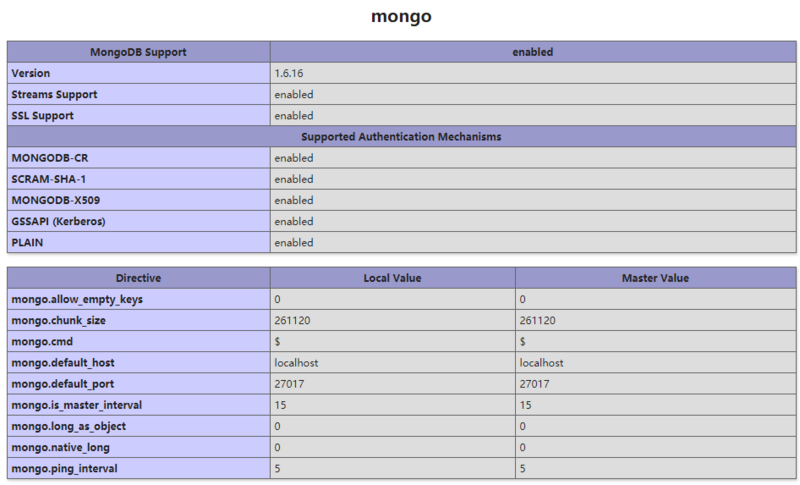
Task: Click the mongo.is_master_interval directive name
Action: (x=76, y=405)
